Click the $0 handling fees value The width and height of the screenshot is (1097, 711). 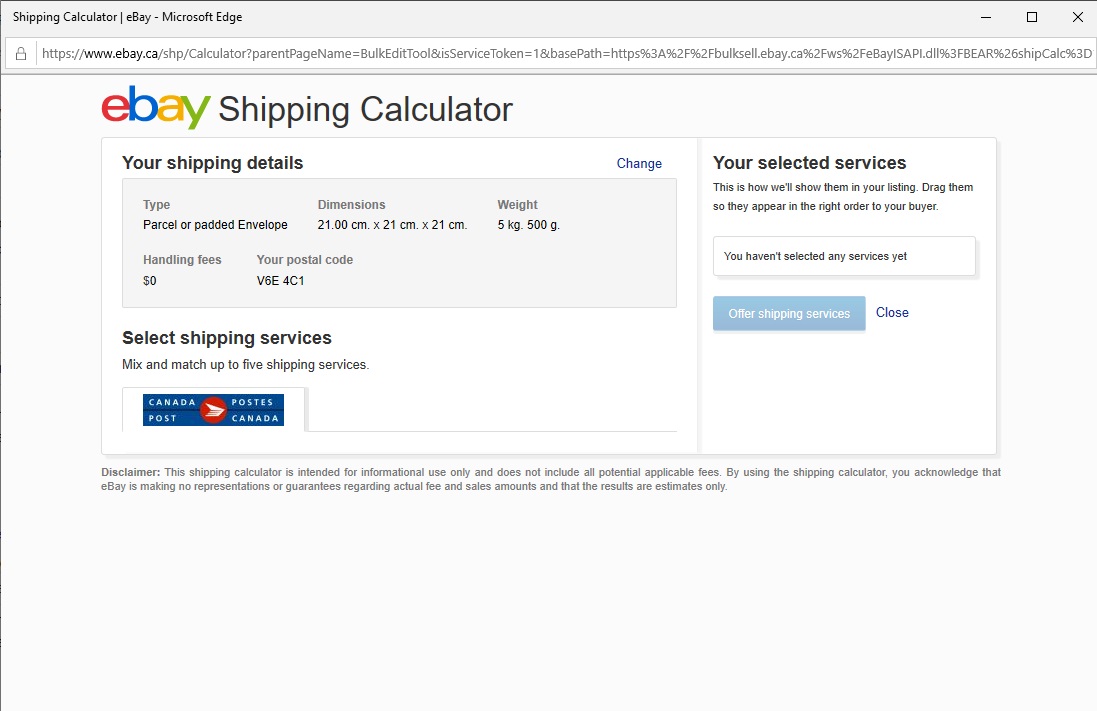(x=150, y=281)
